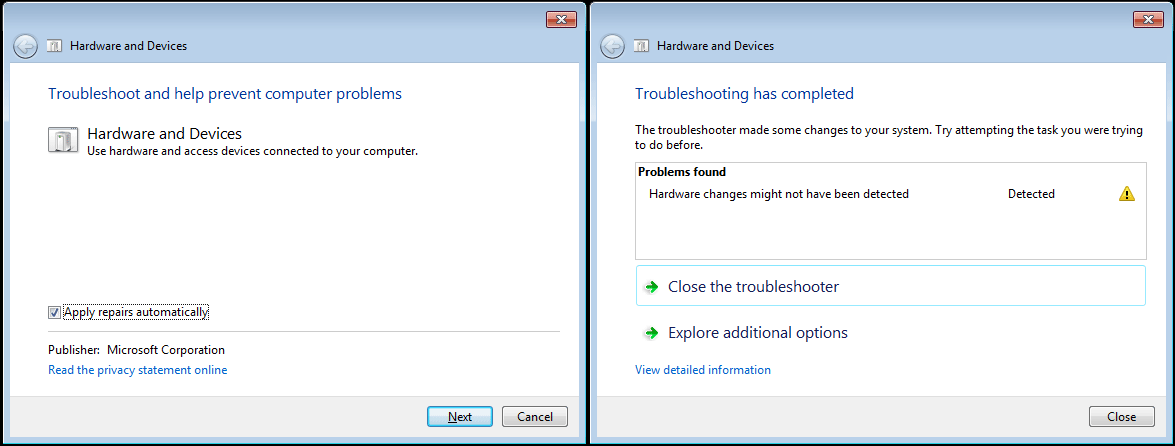
Task: Select the Hardware changes might not have been detected entry
Action: click(x=778, y=194)
